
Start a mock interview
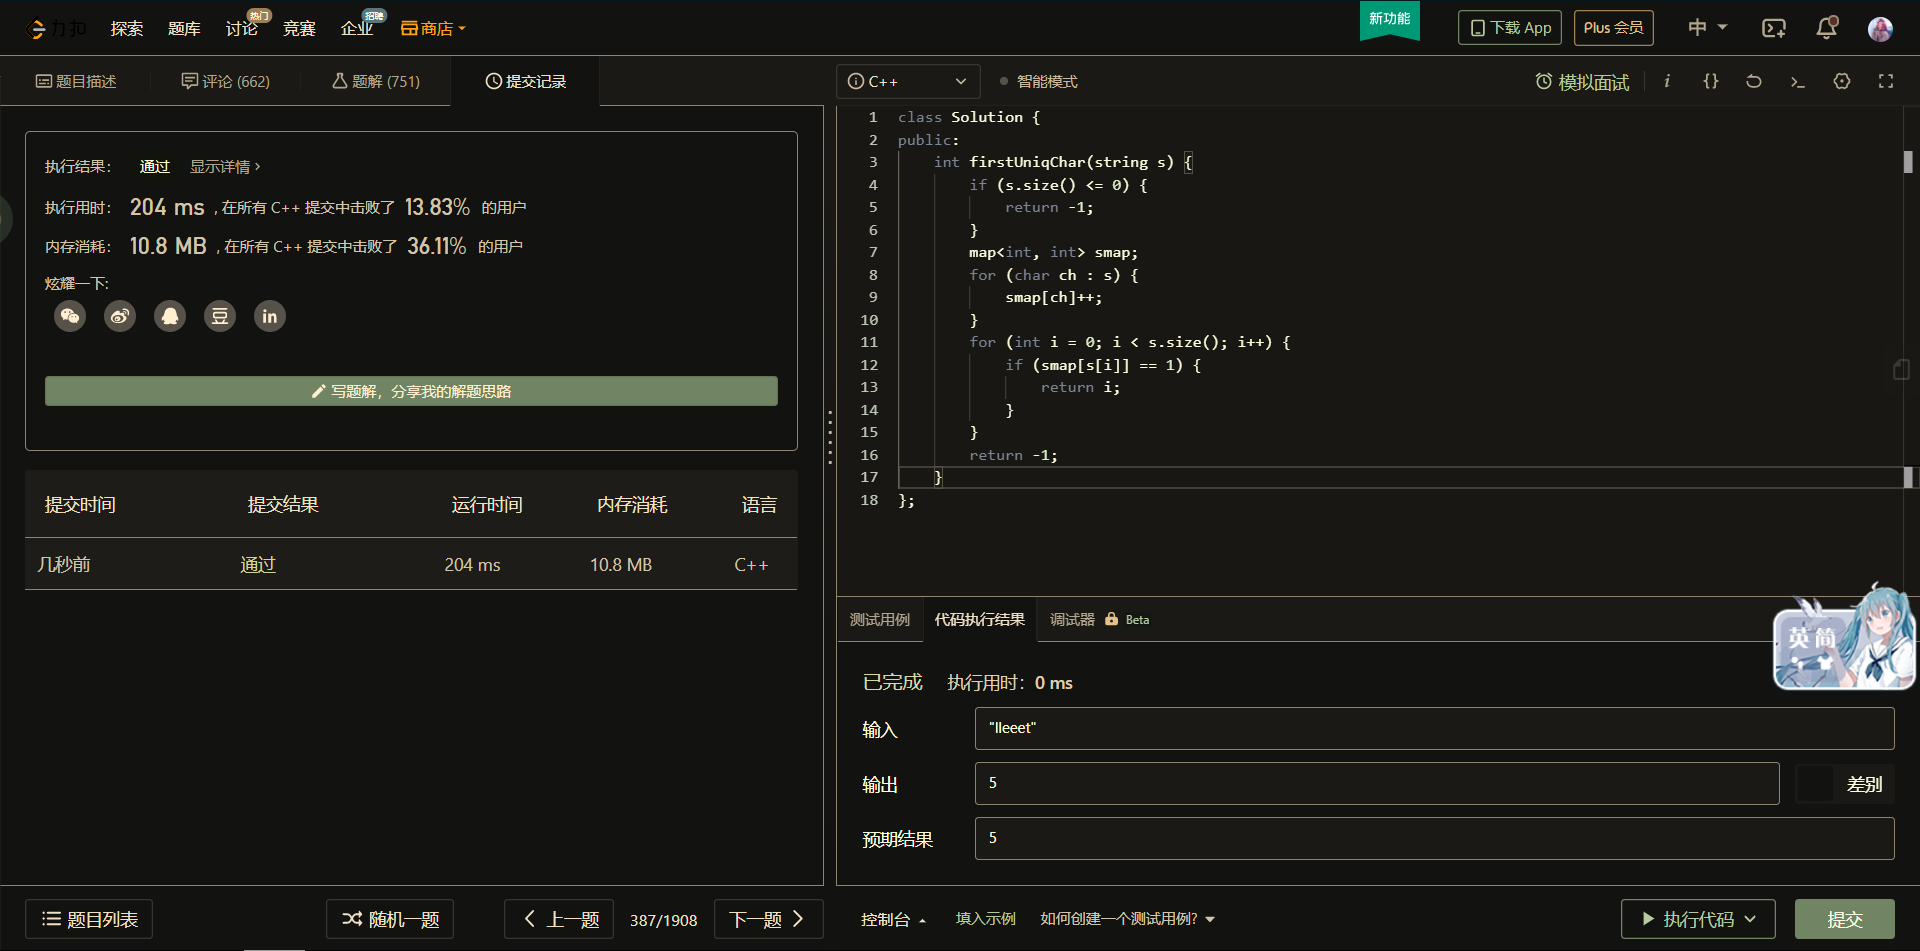tap(1582, 82)
